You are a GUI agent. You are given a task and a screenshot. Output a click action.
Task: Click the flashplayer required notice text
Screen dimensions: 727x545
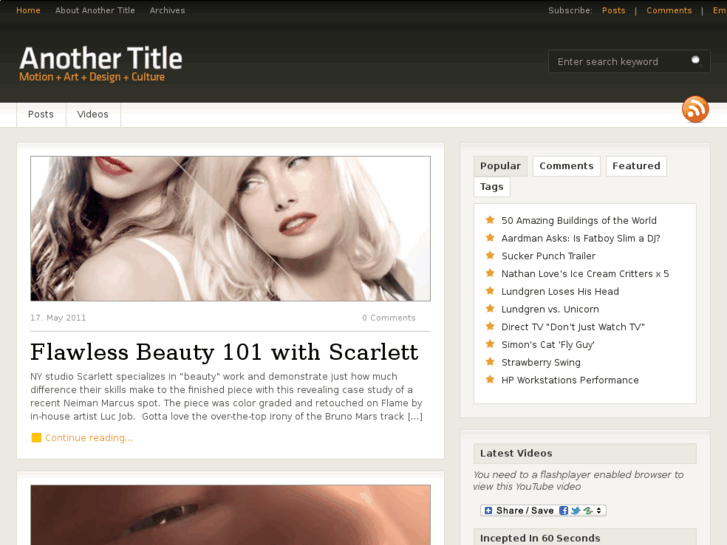click(578, 481)
